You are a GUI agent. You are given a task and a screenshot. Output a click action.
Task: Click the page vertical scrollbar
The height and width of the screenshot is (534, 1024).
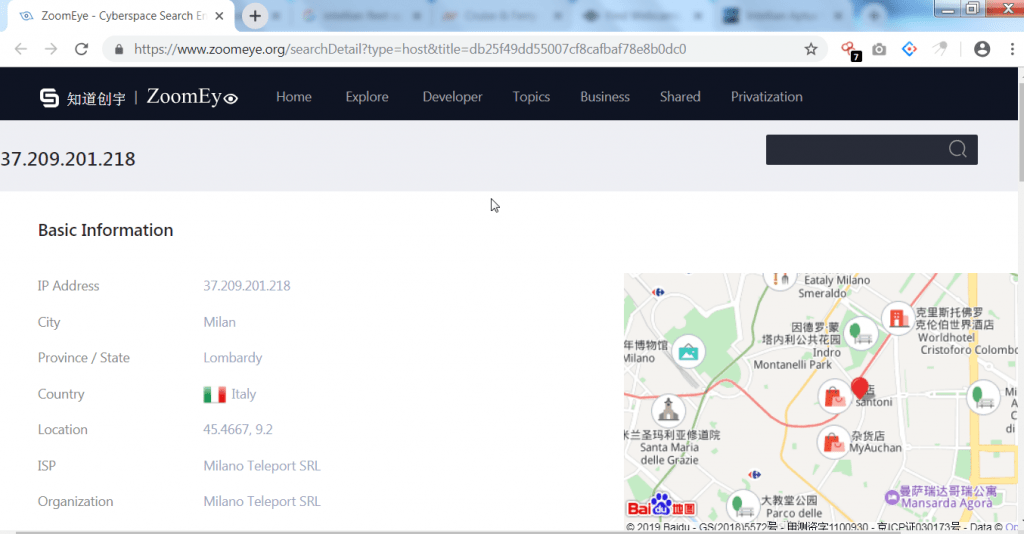coord(1021,131)
